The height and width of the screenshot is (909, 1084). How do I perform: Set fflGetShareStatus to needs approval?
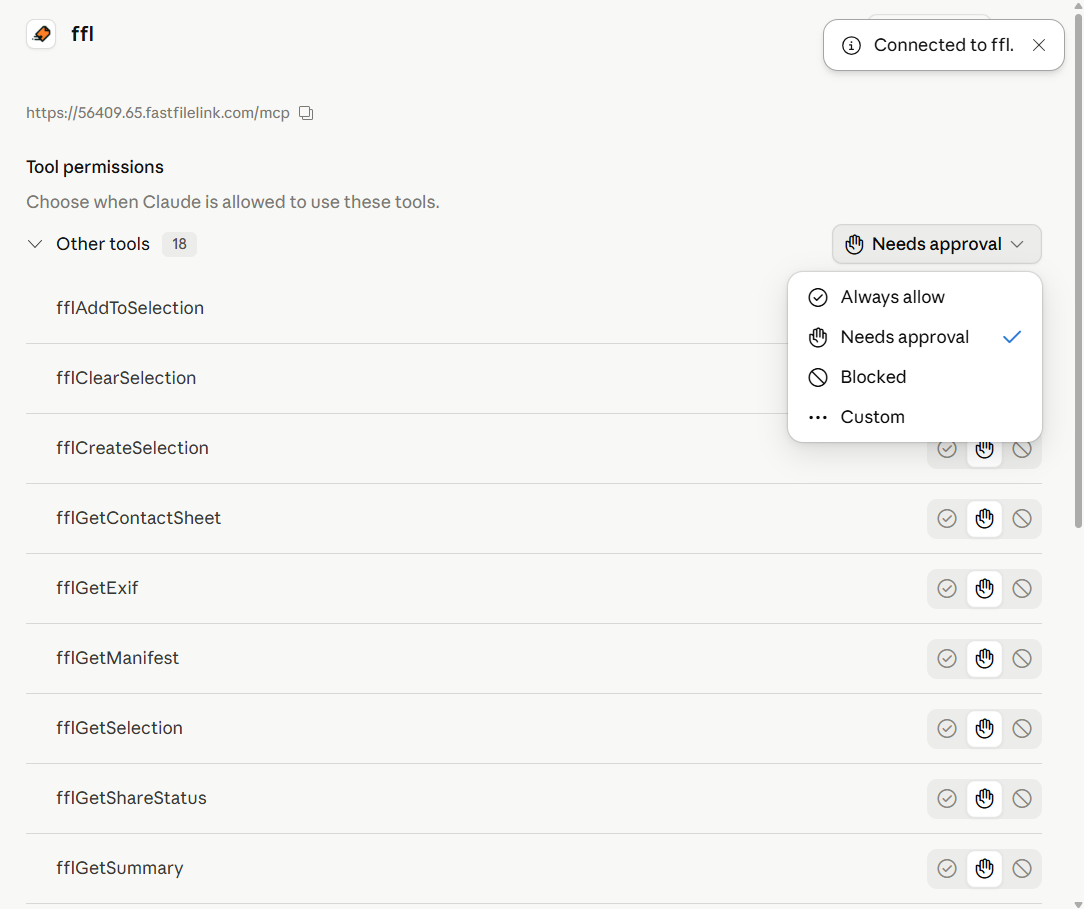(x=984, y=798)
